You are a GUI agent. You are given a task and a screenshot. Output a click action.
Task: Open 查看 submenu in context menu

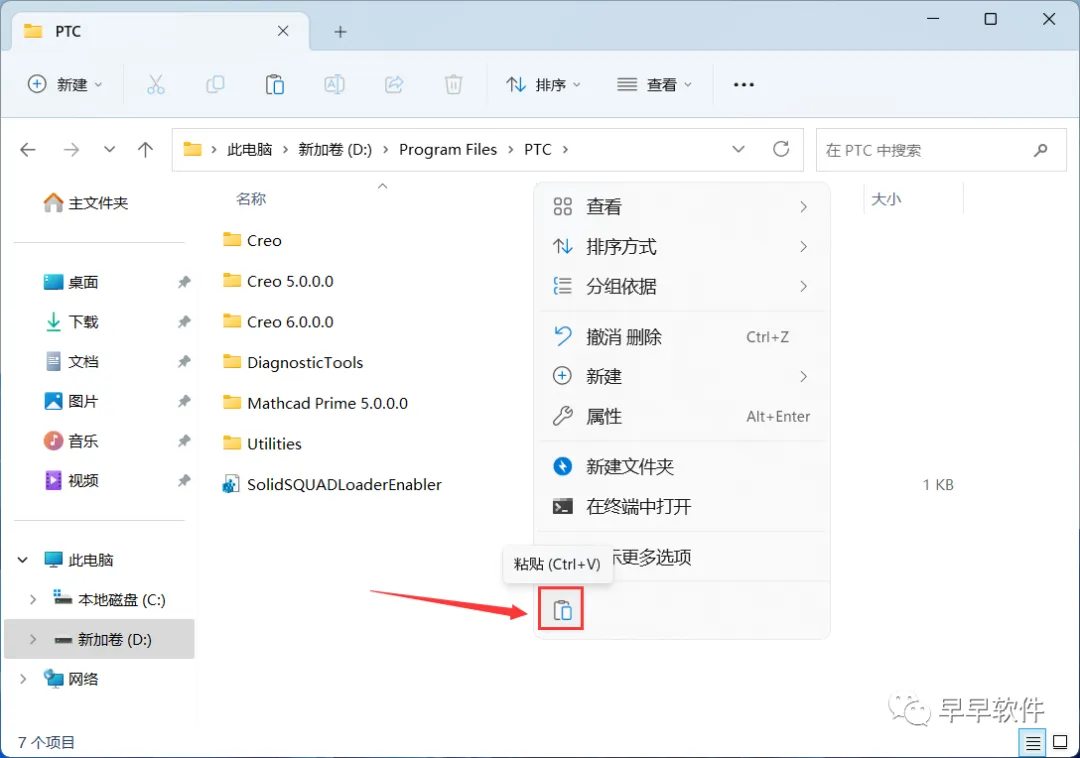click(682, 207)
